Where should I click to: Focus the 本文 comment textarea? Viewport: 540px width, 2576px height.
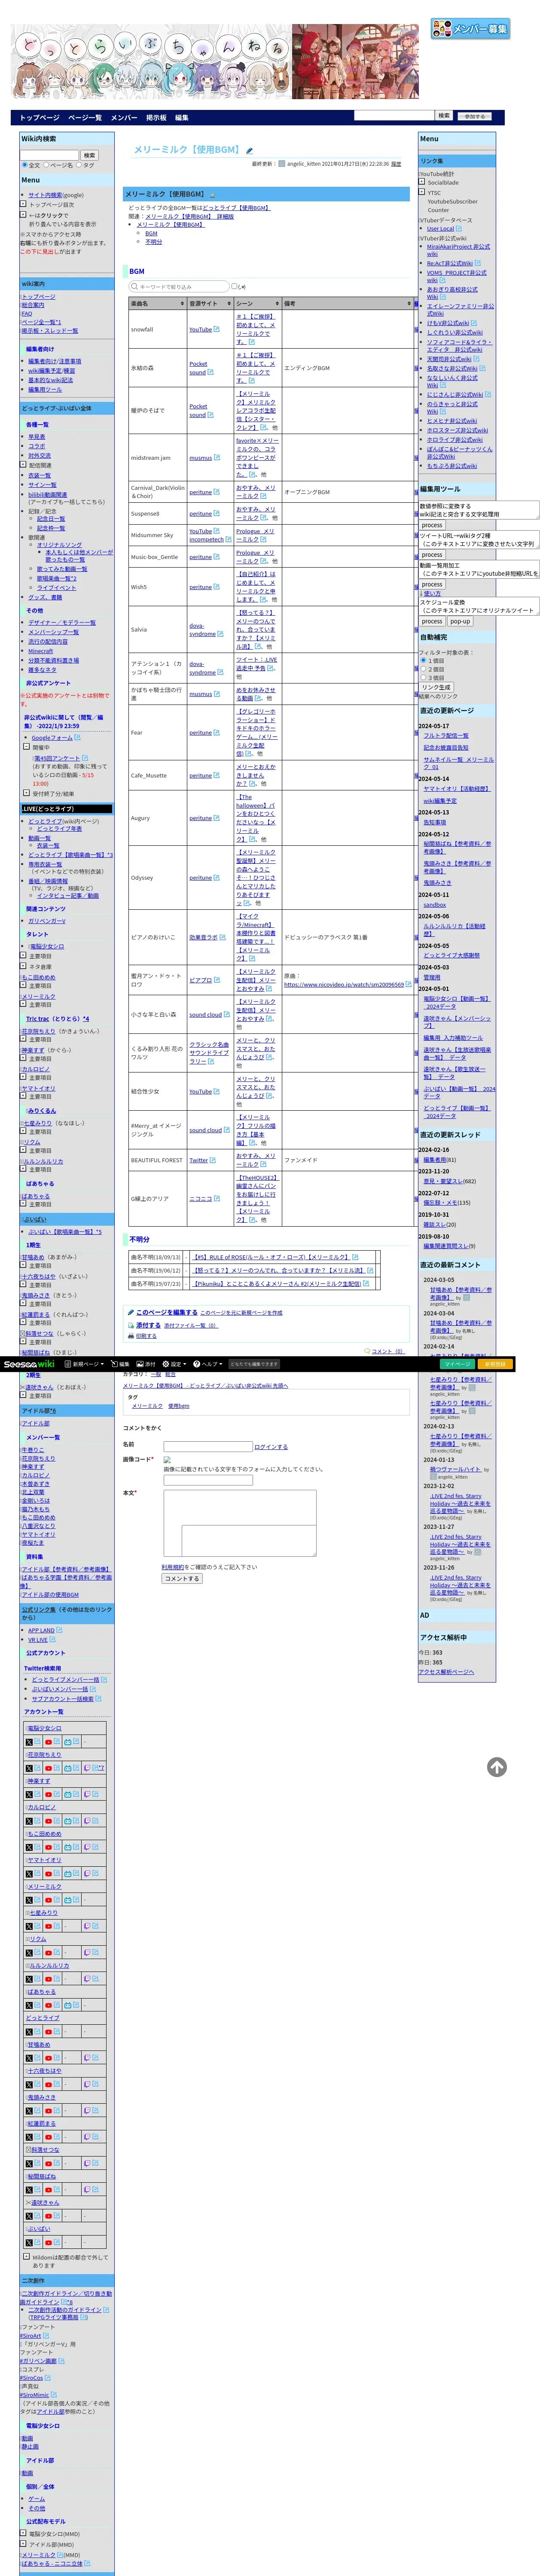(x=240, y=1524)
